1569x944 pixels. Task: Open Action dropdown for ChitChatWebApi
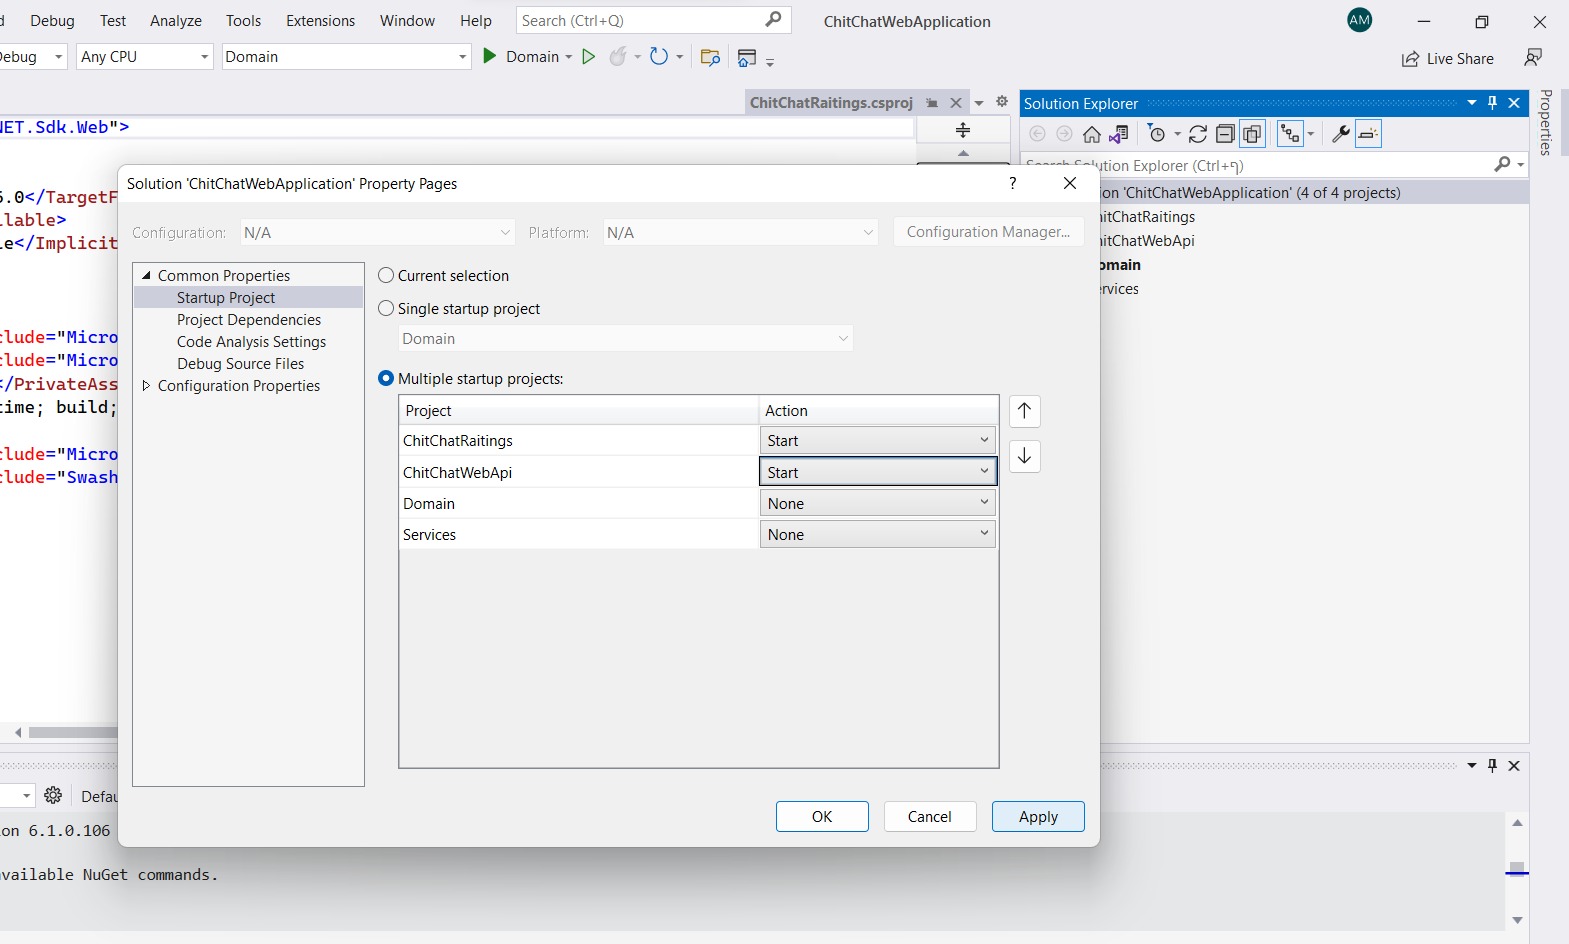pyautogui.click(x=877, y=472)
